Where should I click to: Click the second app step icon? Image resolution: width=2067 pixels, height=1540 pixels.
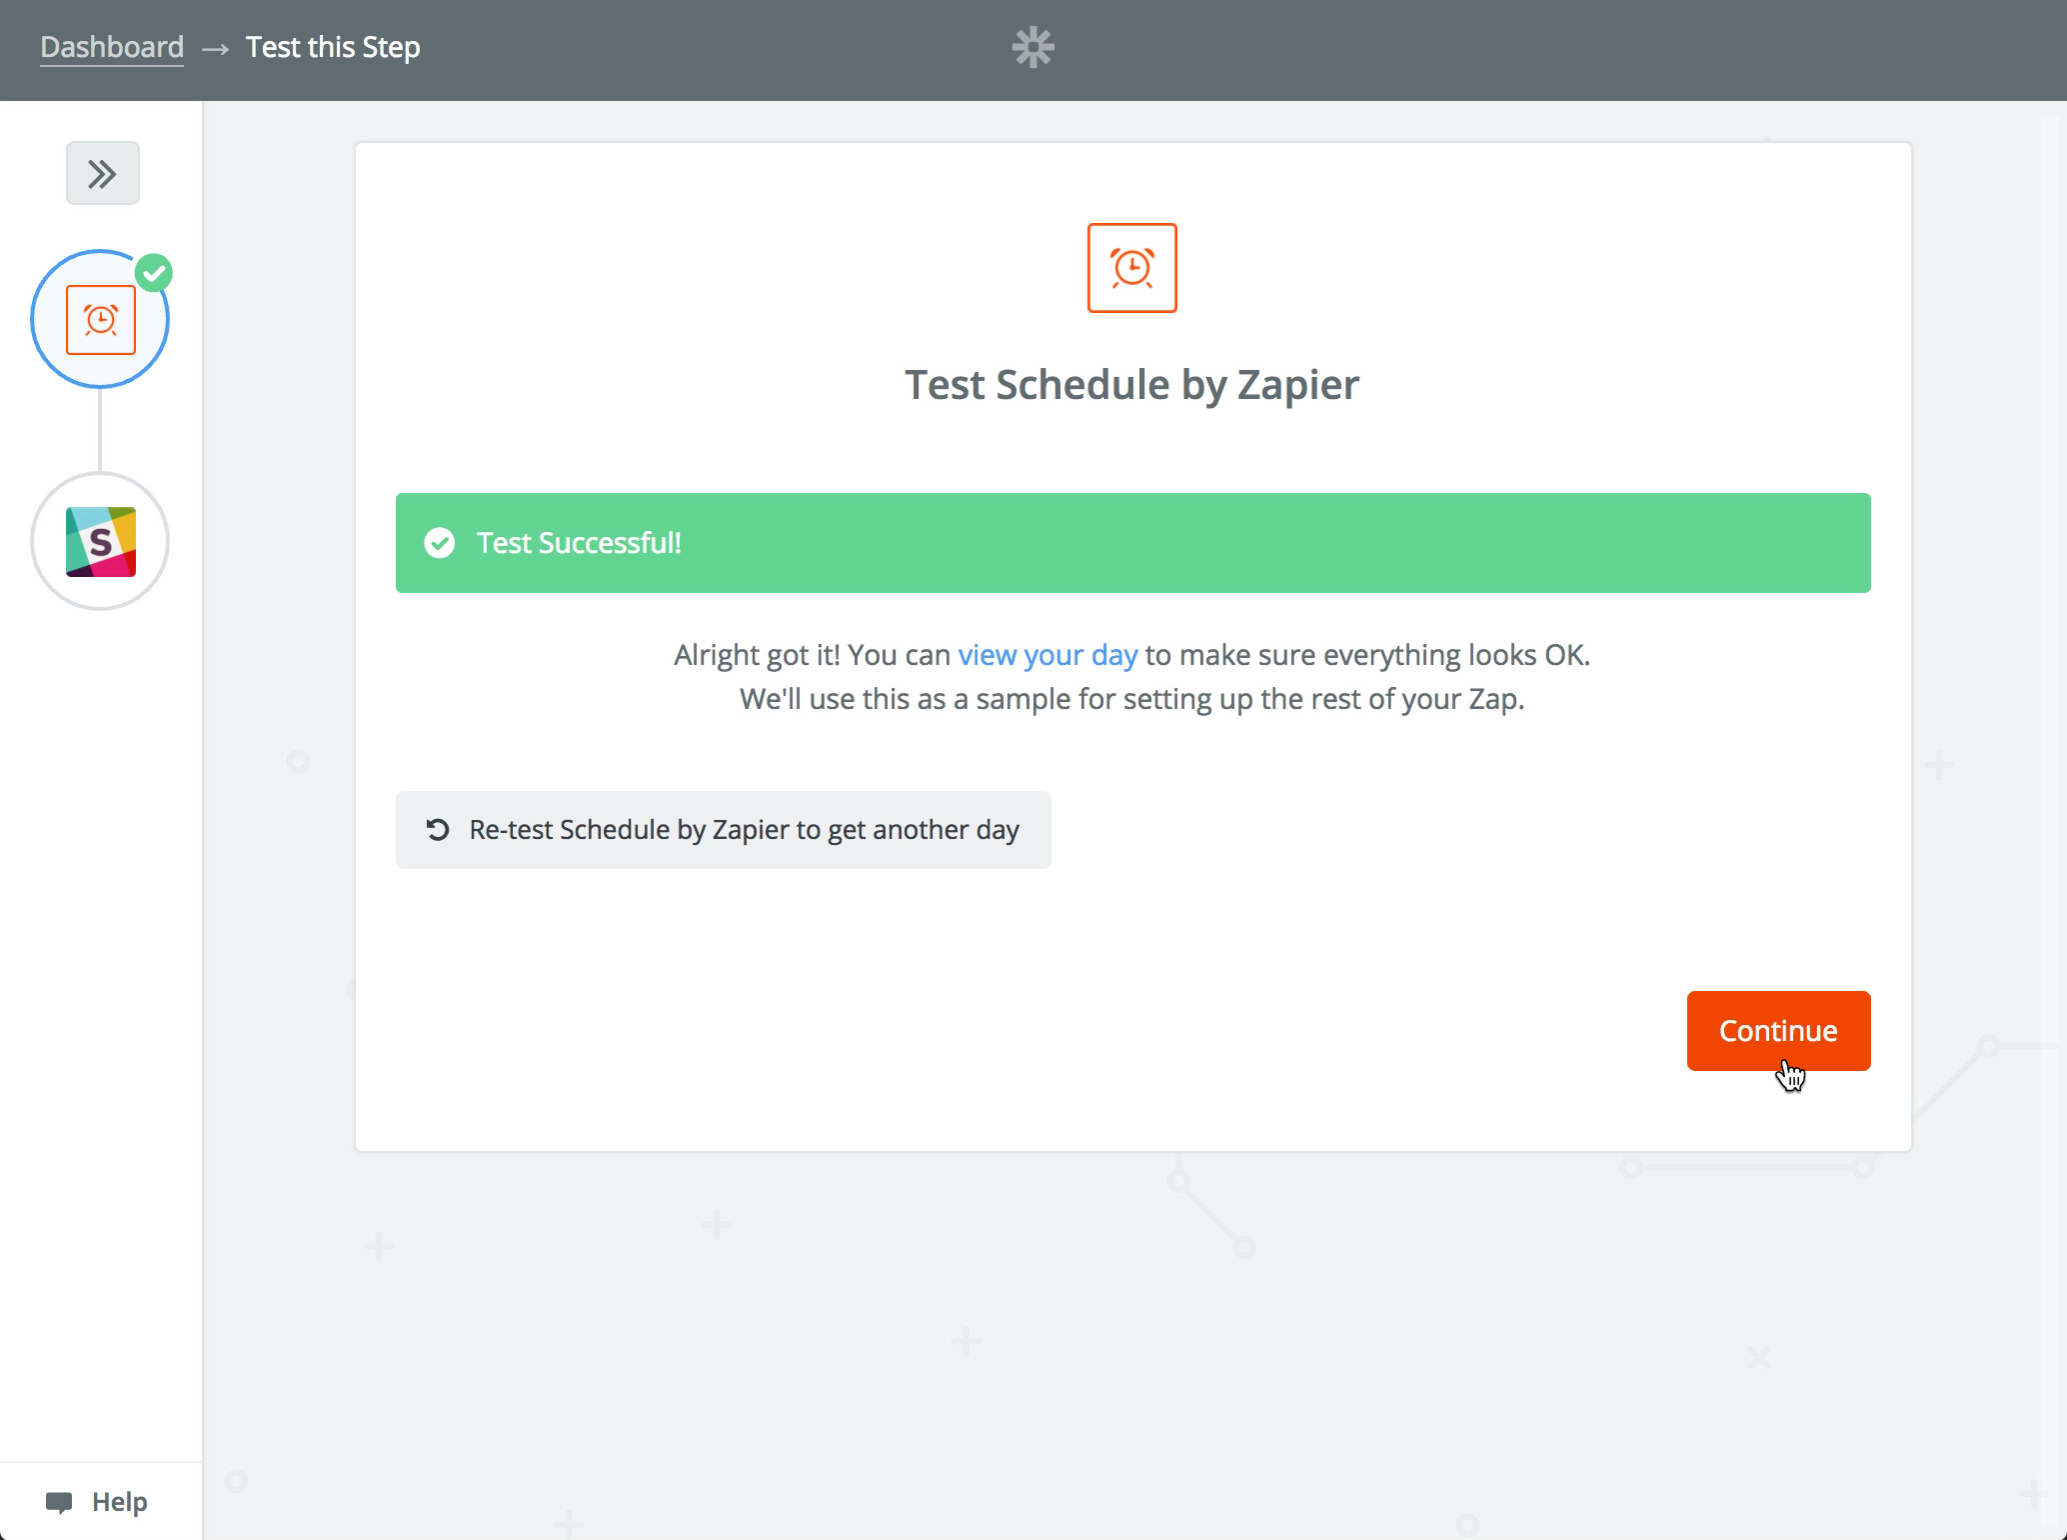tap(100, 542)
